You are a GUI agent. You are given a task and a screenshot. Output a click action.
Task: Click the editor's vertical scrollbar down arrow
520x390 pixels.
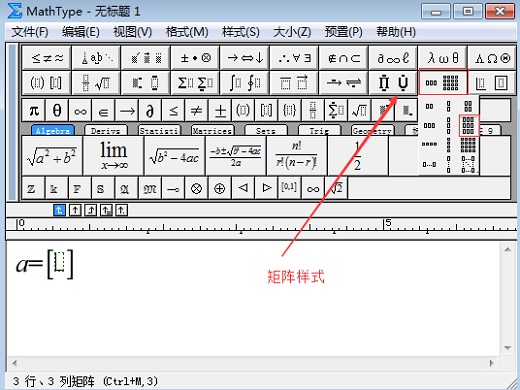point(508,348)
